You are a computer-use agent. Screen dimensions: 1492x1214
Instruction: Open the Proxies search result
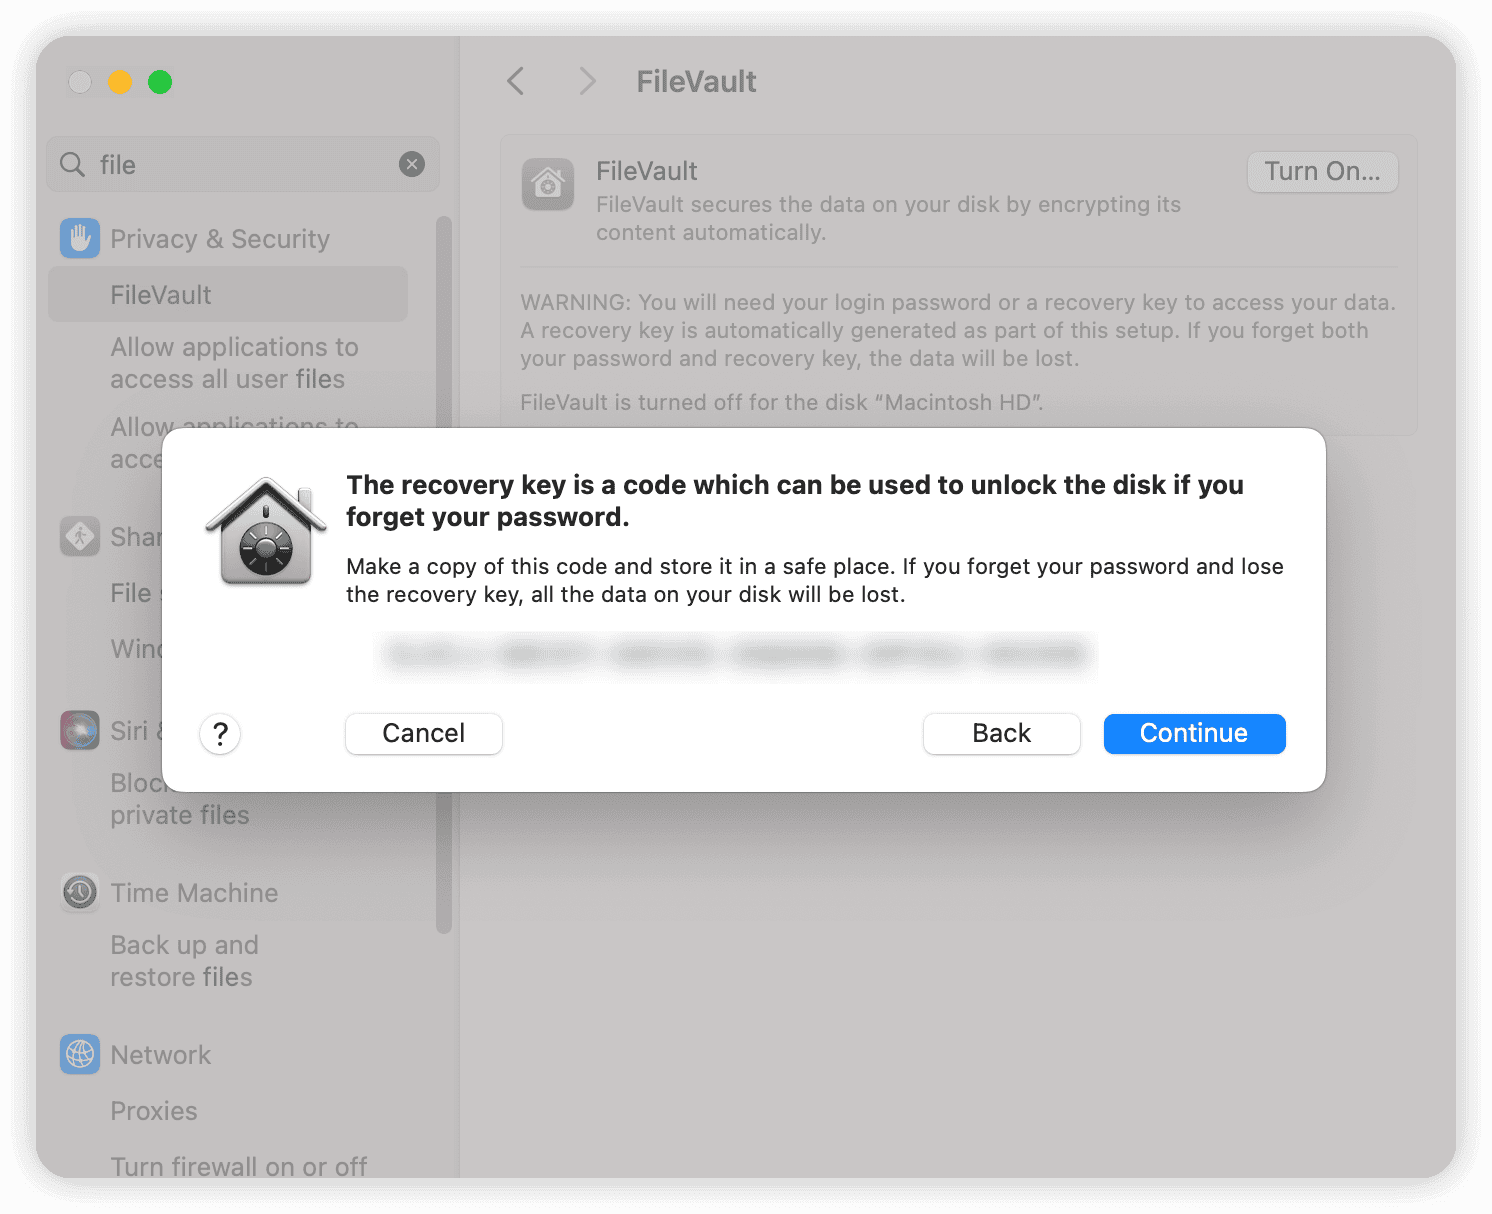tap(154, 1111)
